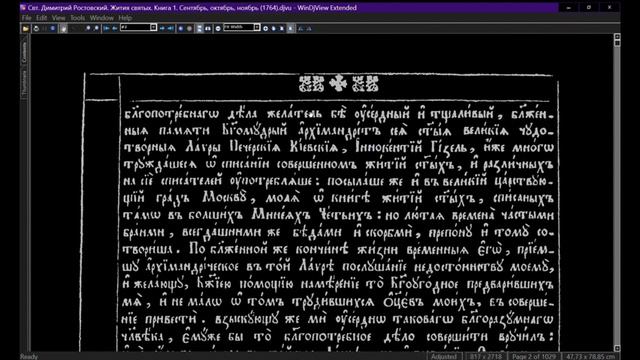Click inside the page number field
The height and width of the screenshot is (360, 640).
pos(135,27)
